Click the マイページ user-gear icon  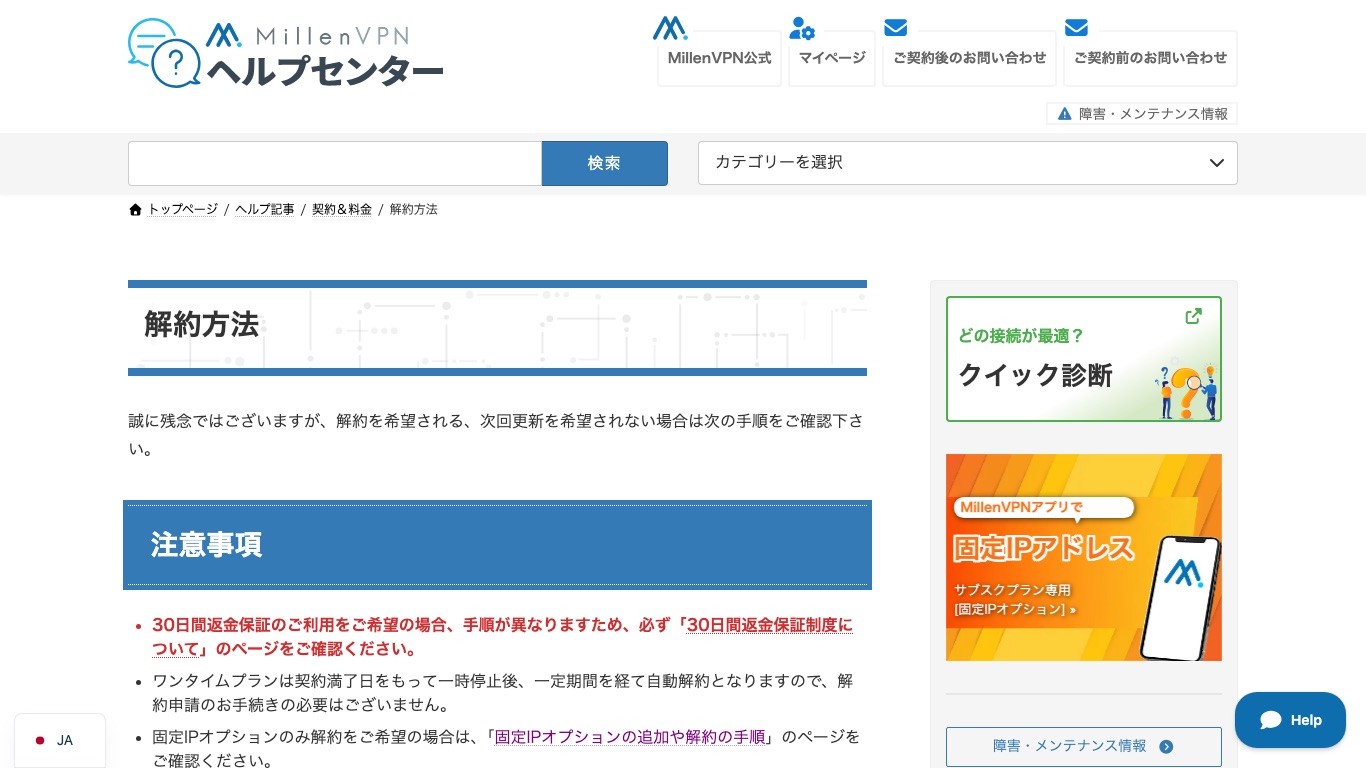[x=802, y=28]
